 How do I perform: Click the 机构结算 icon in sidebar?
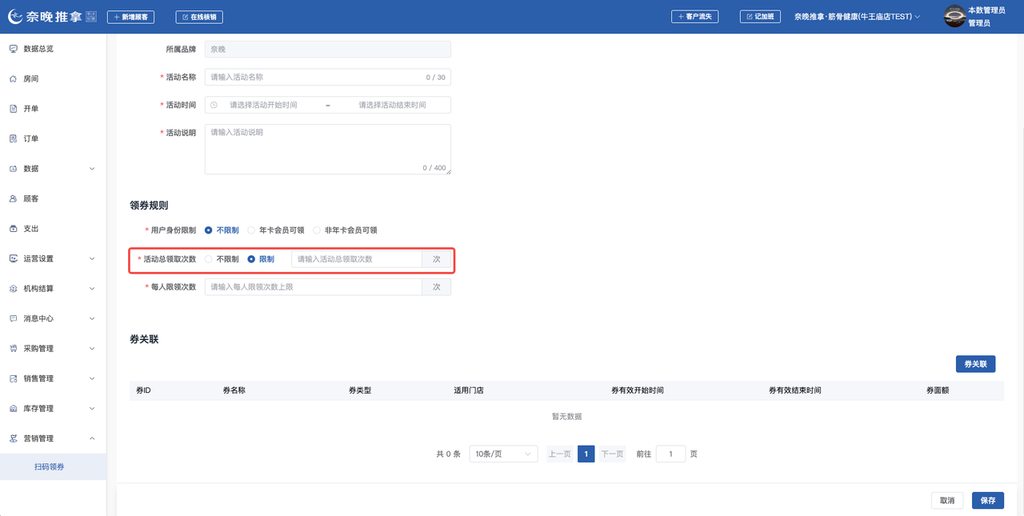[13, 289]
